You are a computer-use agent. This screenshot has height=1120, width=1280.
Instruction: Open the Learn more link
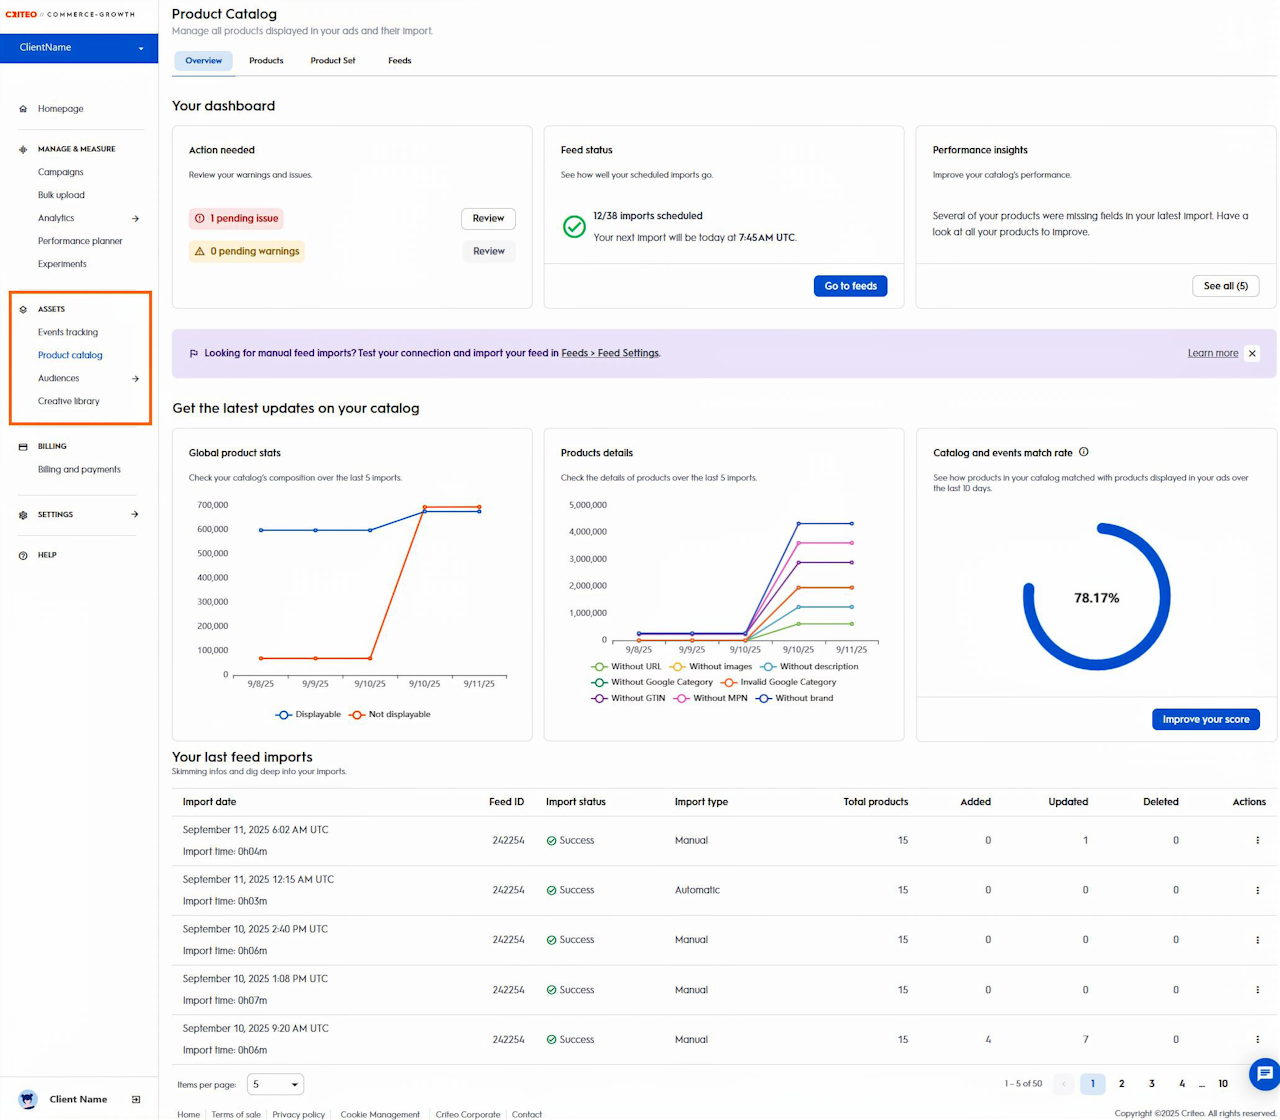1212,353
